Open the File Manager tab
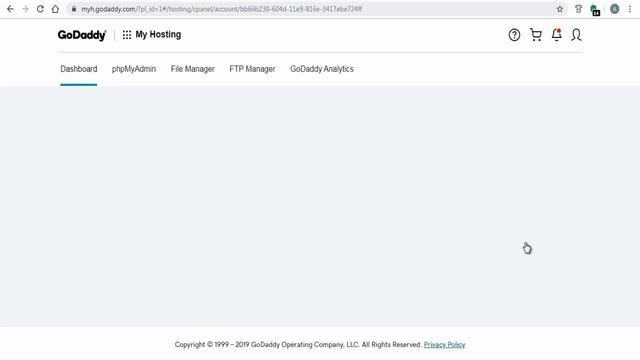 [193, 69]
